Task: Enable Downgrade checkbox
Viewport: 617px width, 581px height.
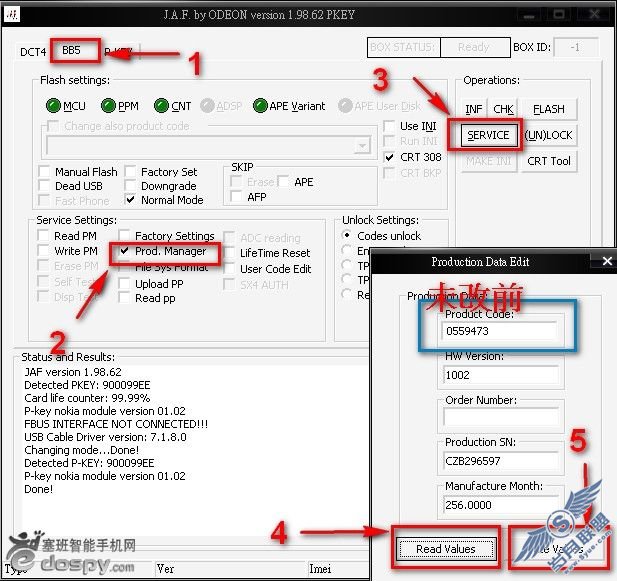Action: click(130, 186)
